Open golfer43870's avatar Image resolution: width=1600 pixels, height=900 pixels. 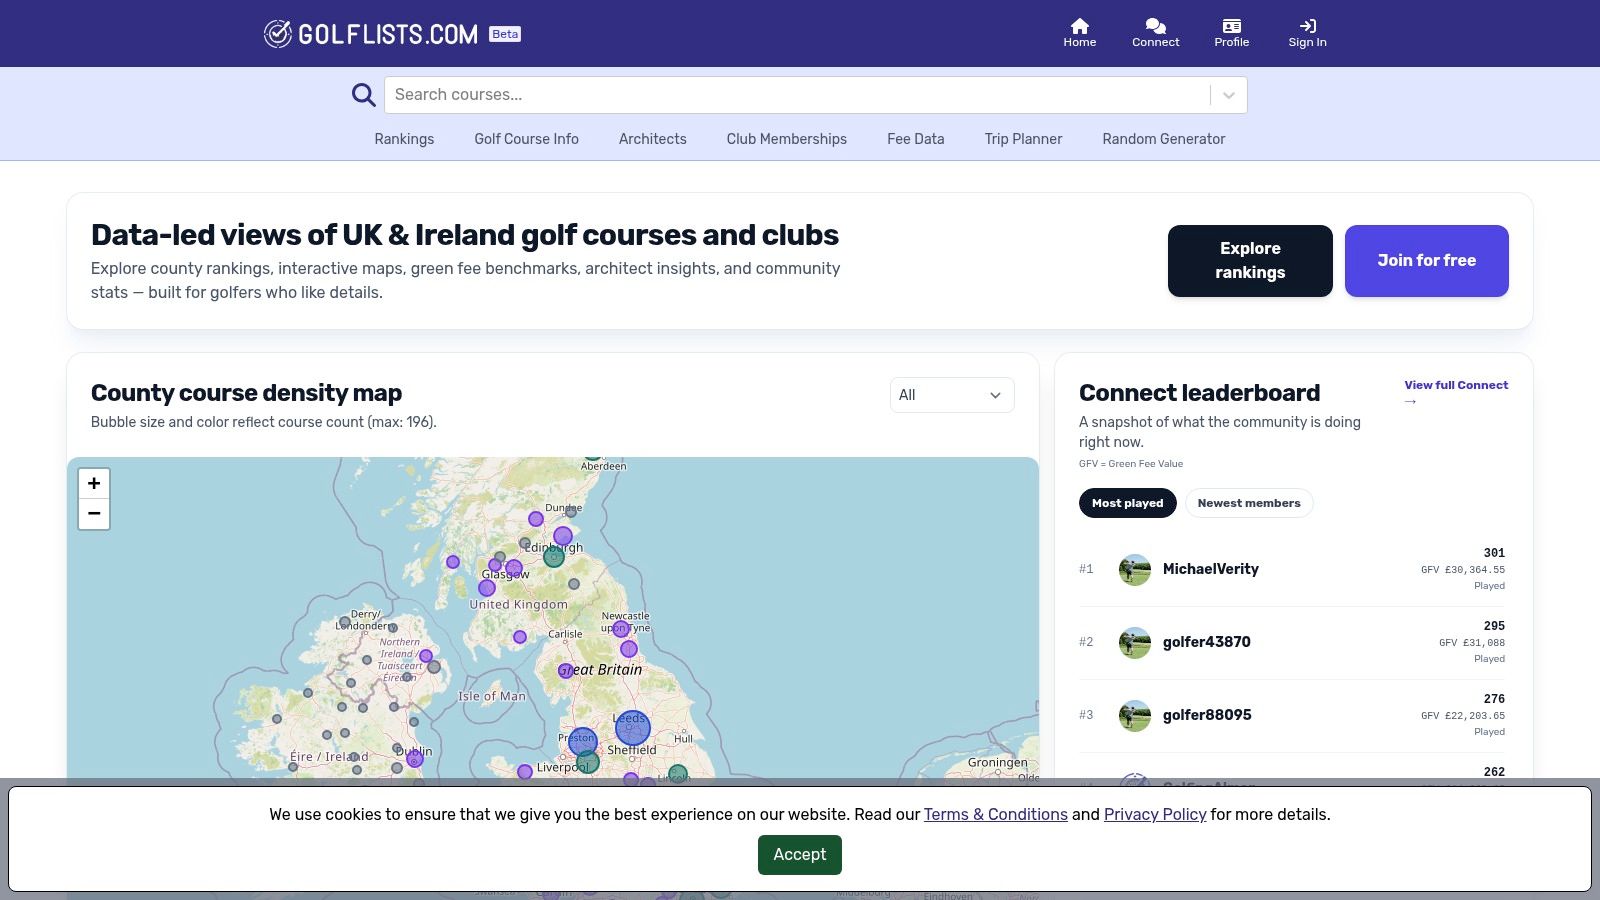[x=1135, y=643]
